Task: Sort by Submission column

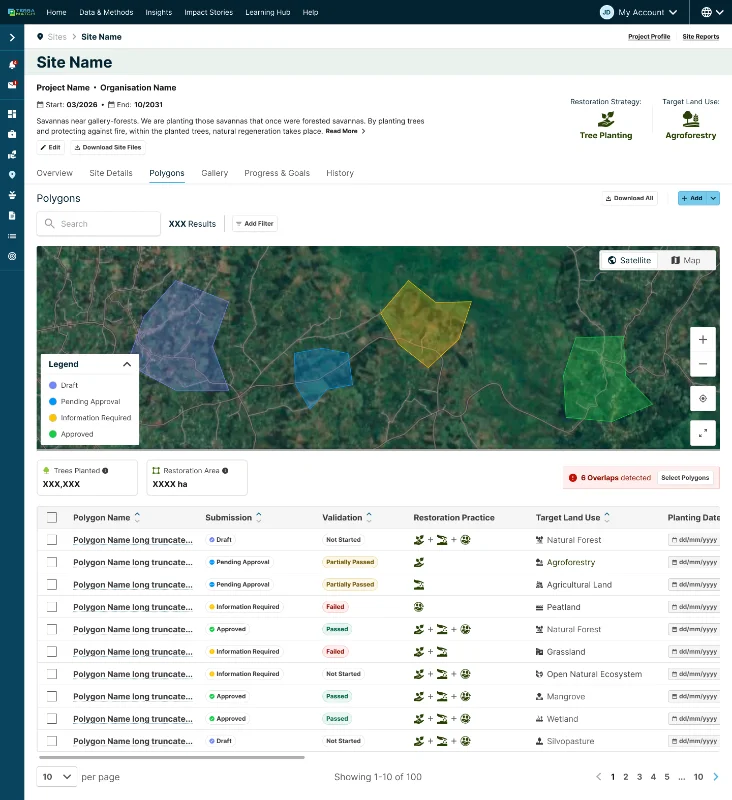Action: 259,517
